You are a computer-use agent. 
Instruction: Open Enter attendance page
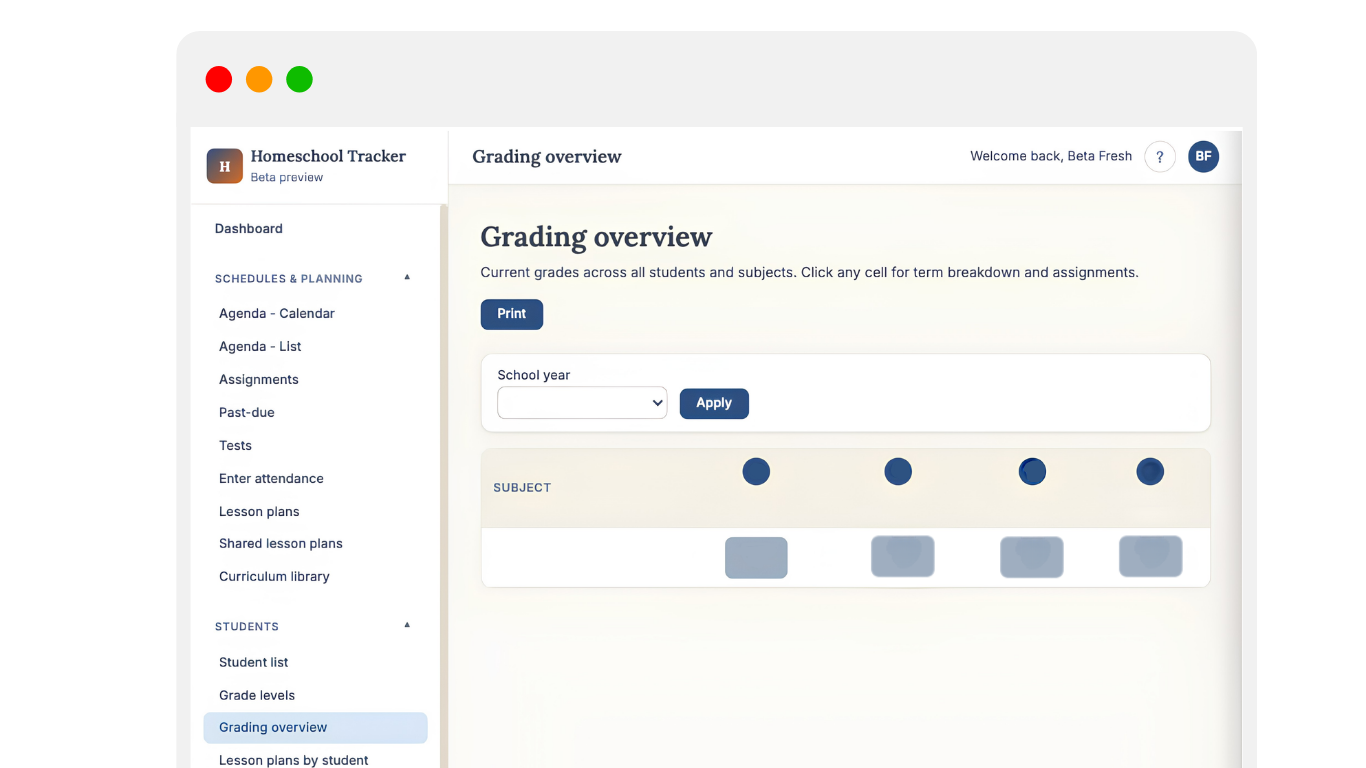(272, 479)
